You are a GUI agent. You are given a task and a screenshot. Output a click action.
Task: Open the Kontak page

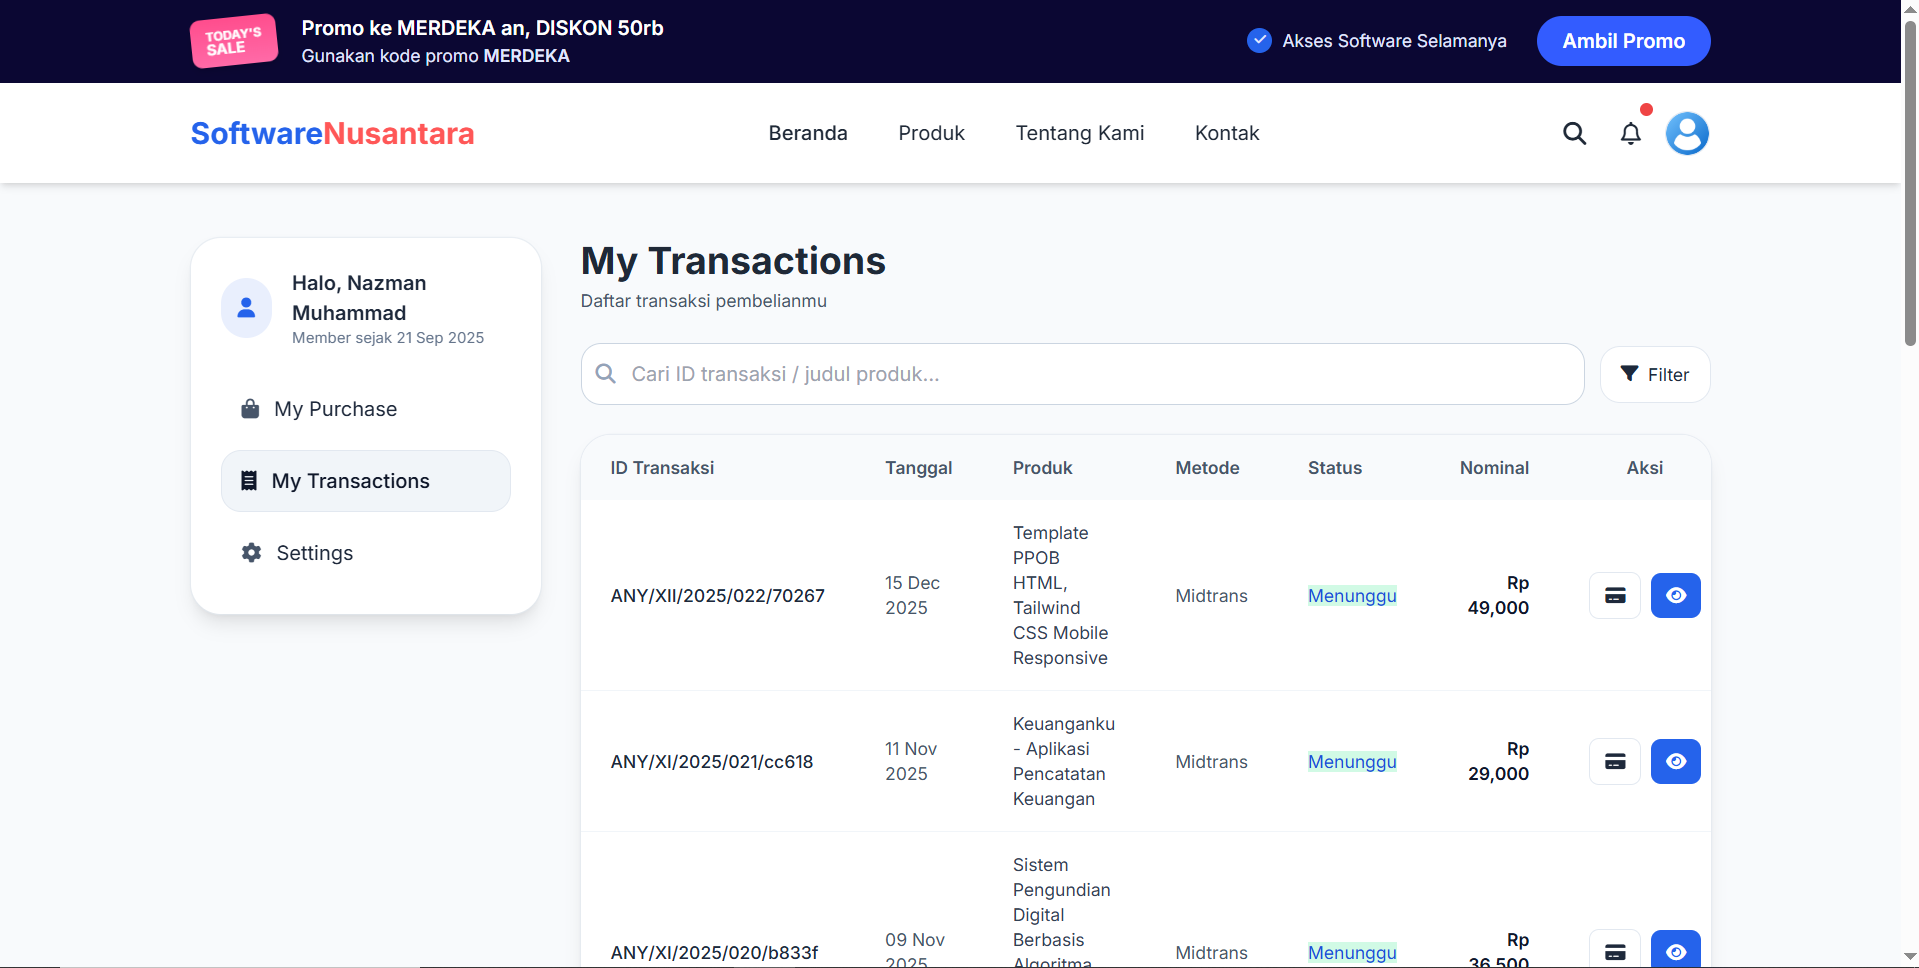point(1226,133)
